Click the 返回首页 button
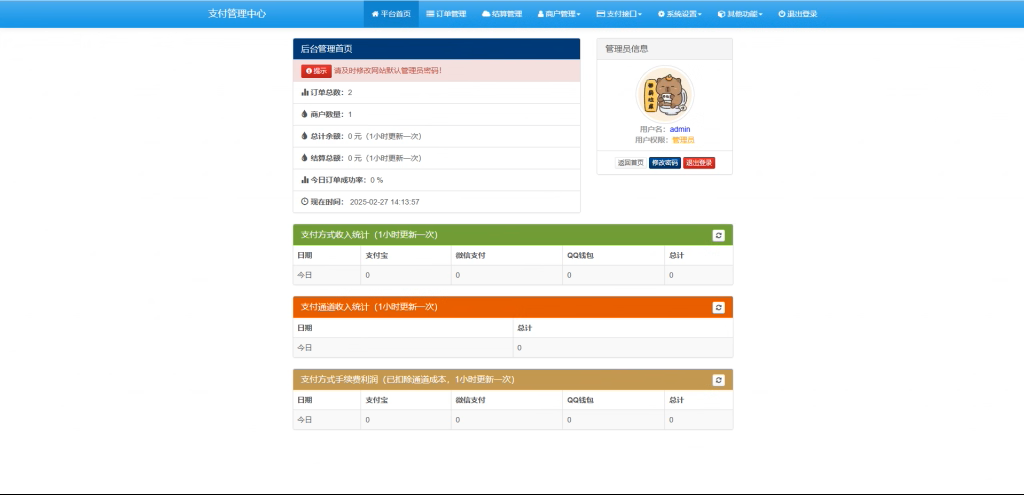This screenshot has width=1024, height=495. pyautogui.click(x=630, y=162)
